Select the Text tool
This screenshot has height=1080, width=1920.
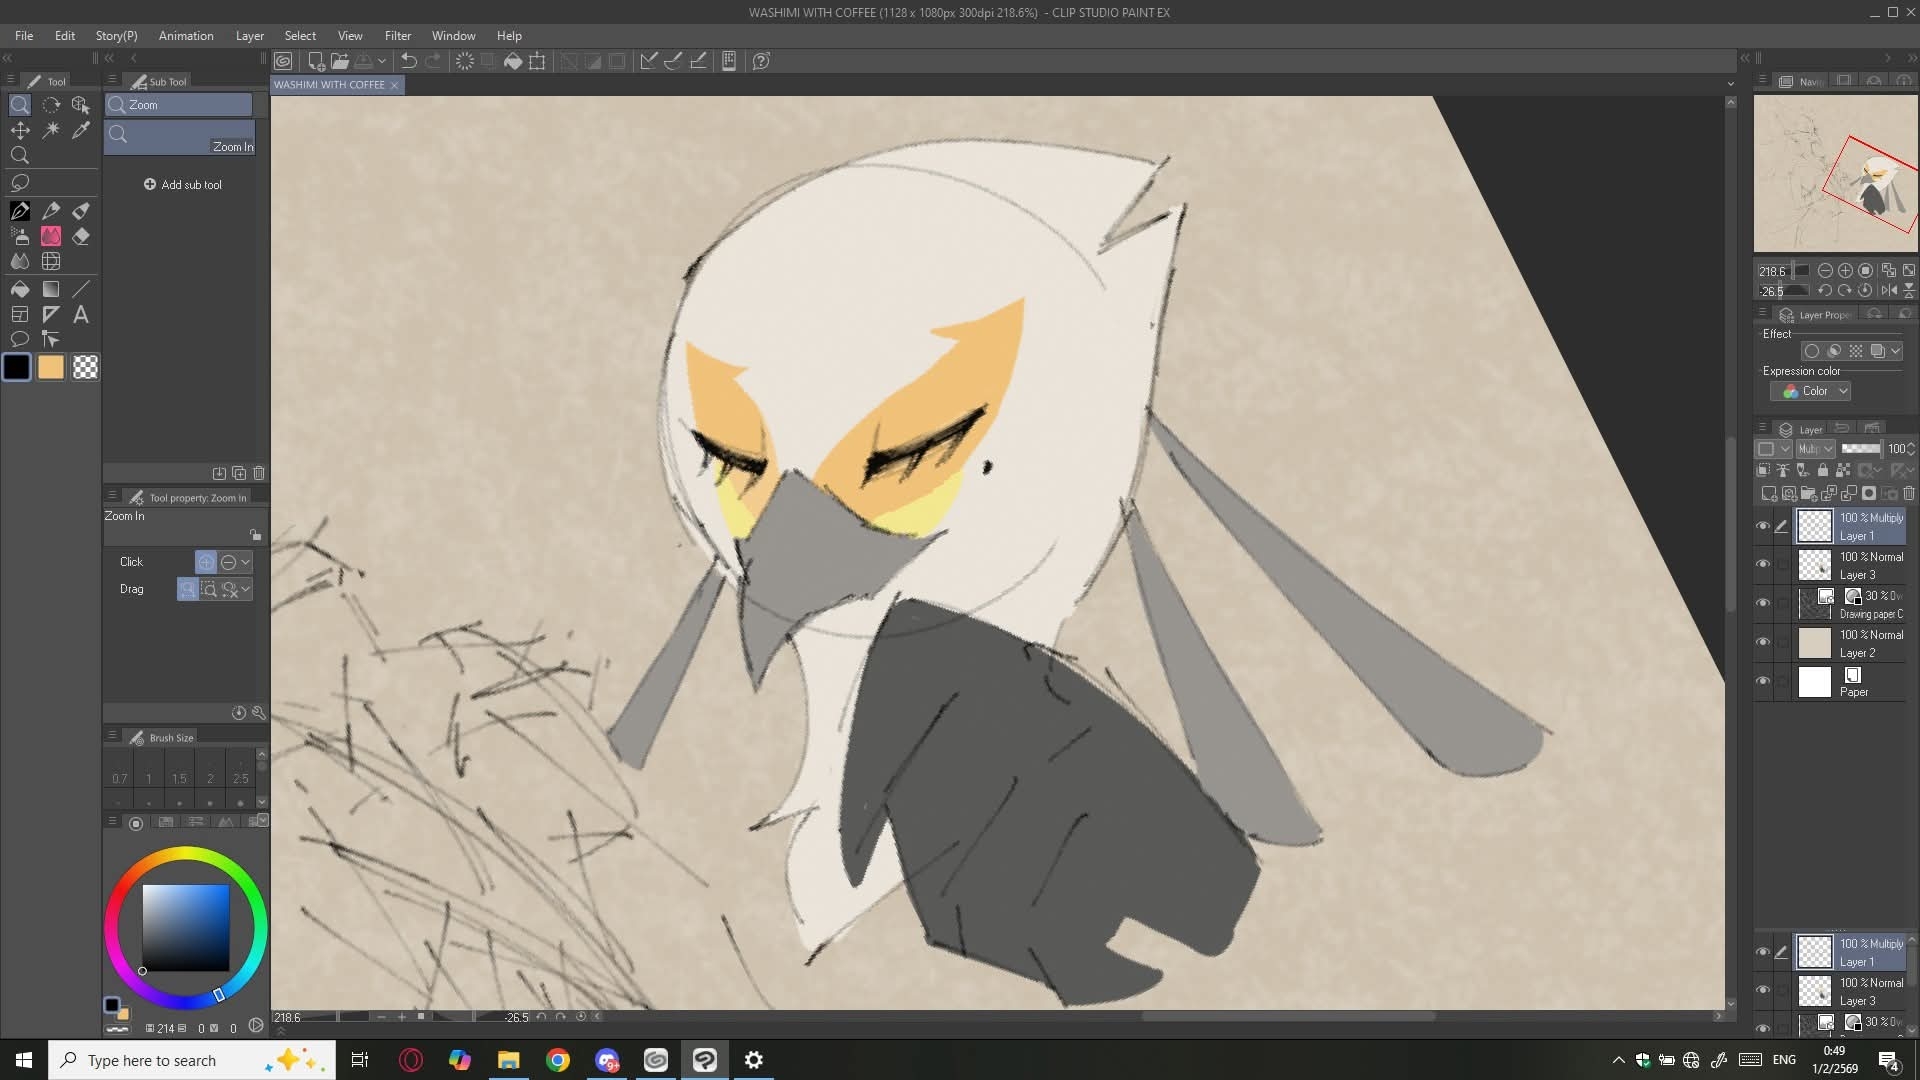pos(81,315)
